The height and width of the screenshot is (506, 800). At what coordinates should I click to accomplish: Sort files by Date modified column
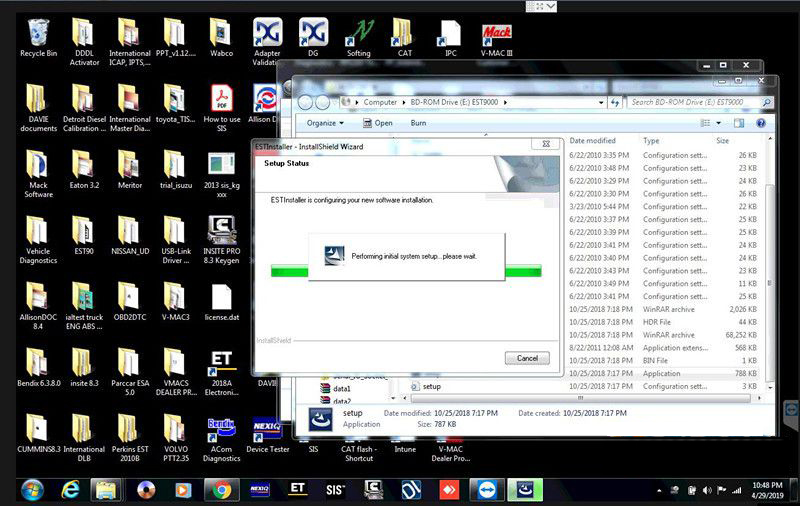592,140
